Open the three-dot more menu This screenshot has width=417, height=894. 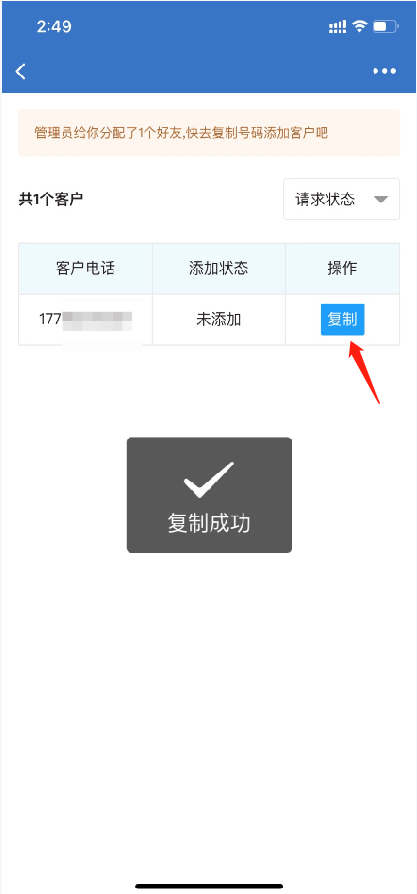pyautogui.click(x=384, y=71)
